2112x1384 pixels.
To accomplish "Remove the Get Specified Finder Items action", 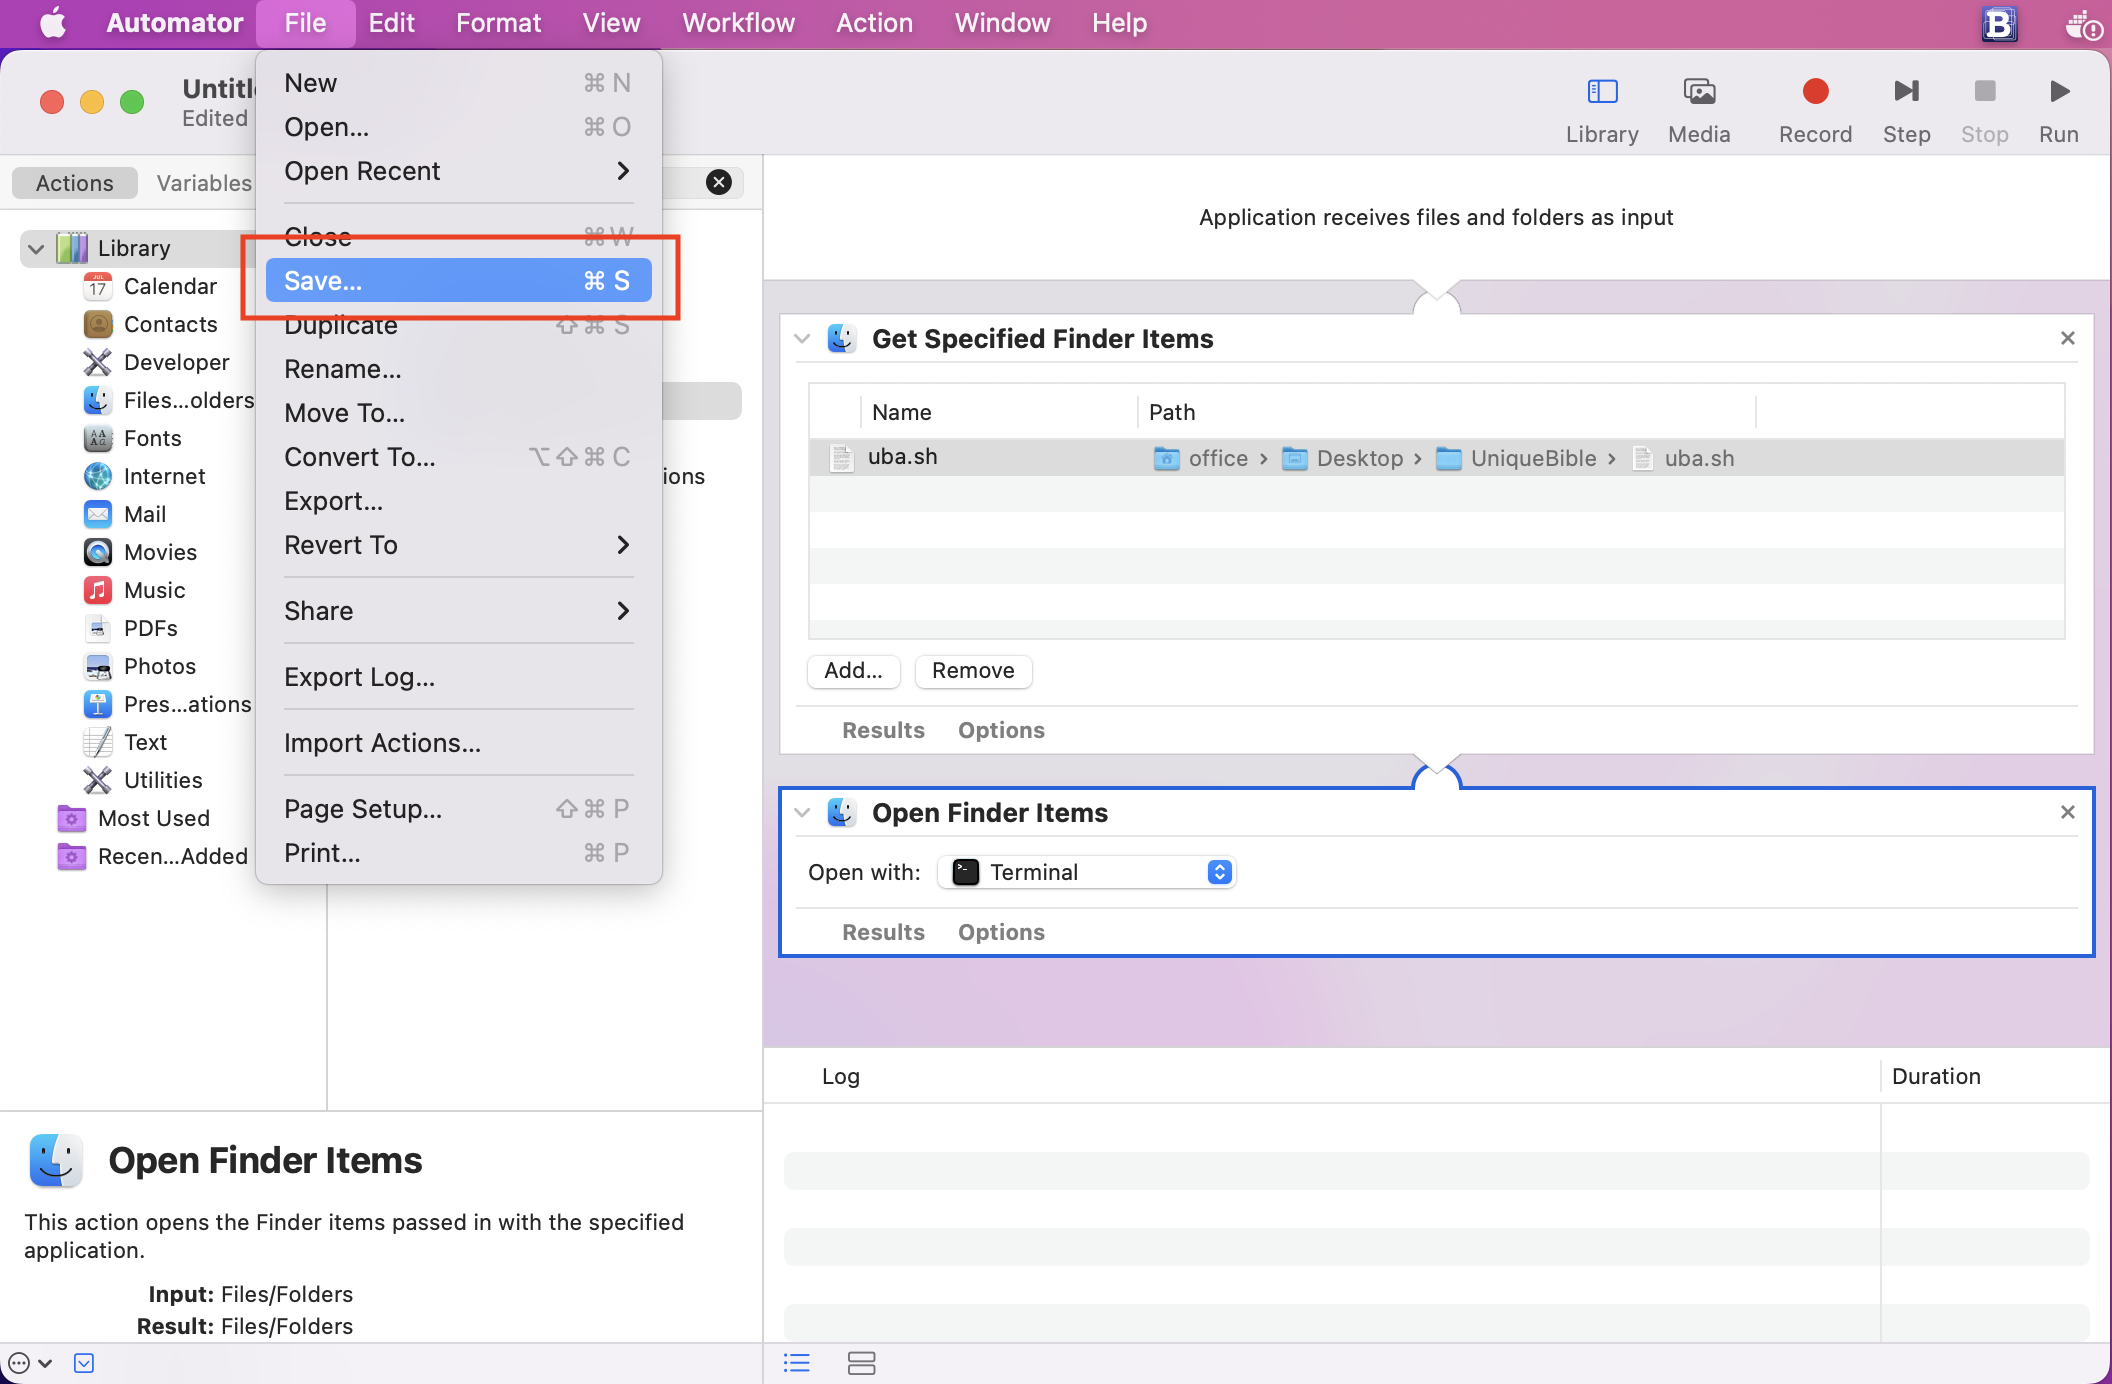I will click(x=2068, y=338).
